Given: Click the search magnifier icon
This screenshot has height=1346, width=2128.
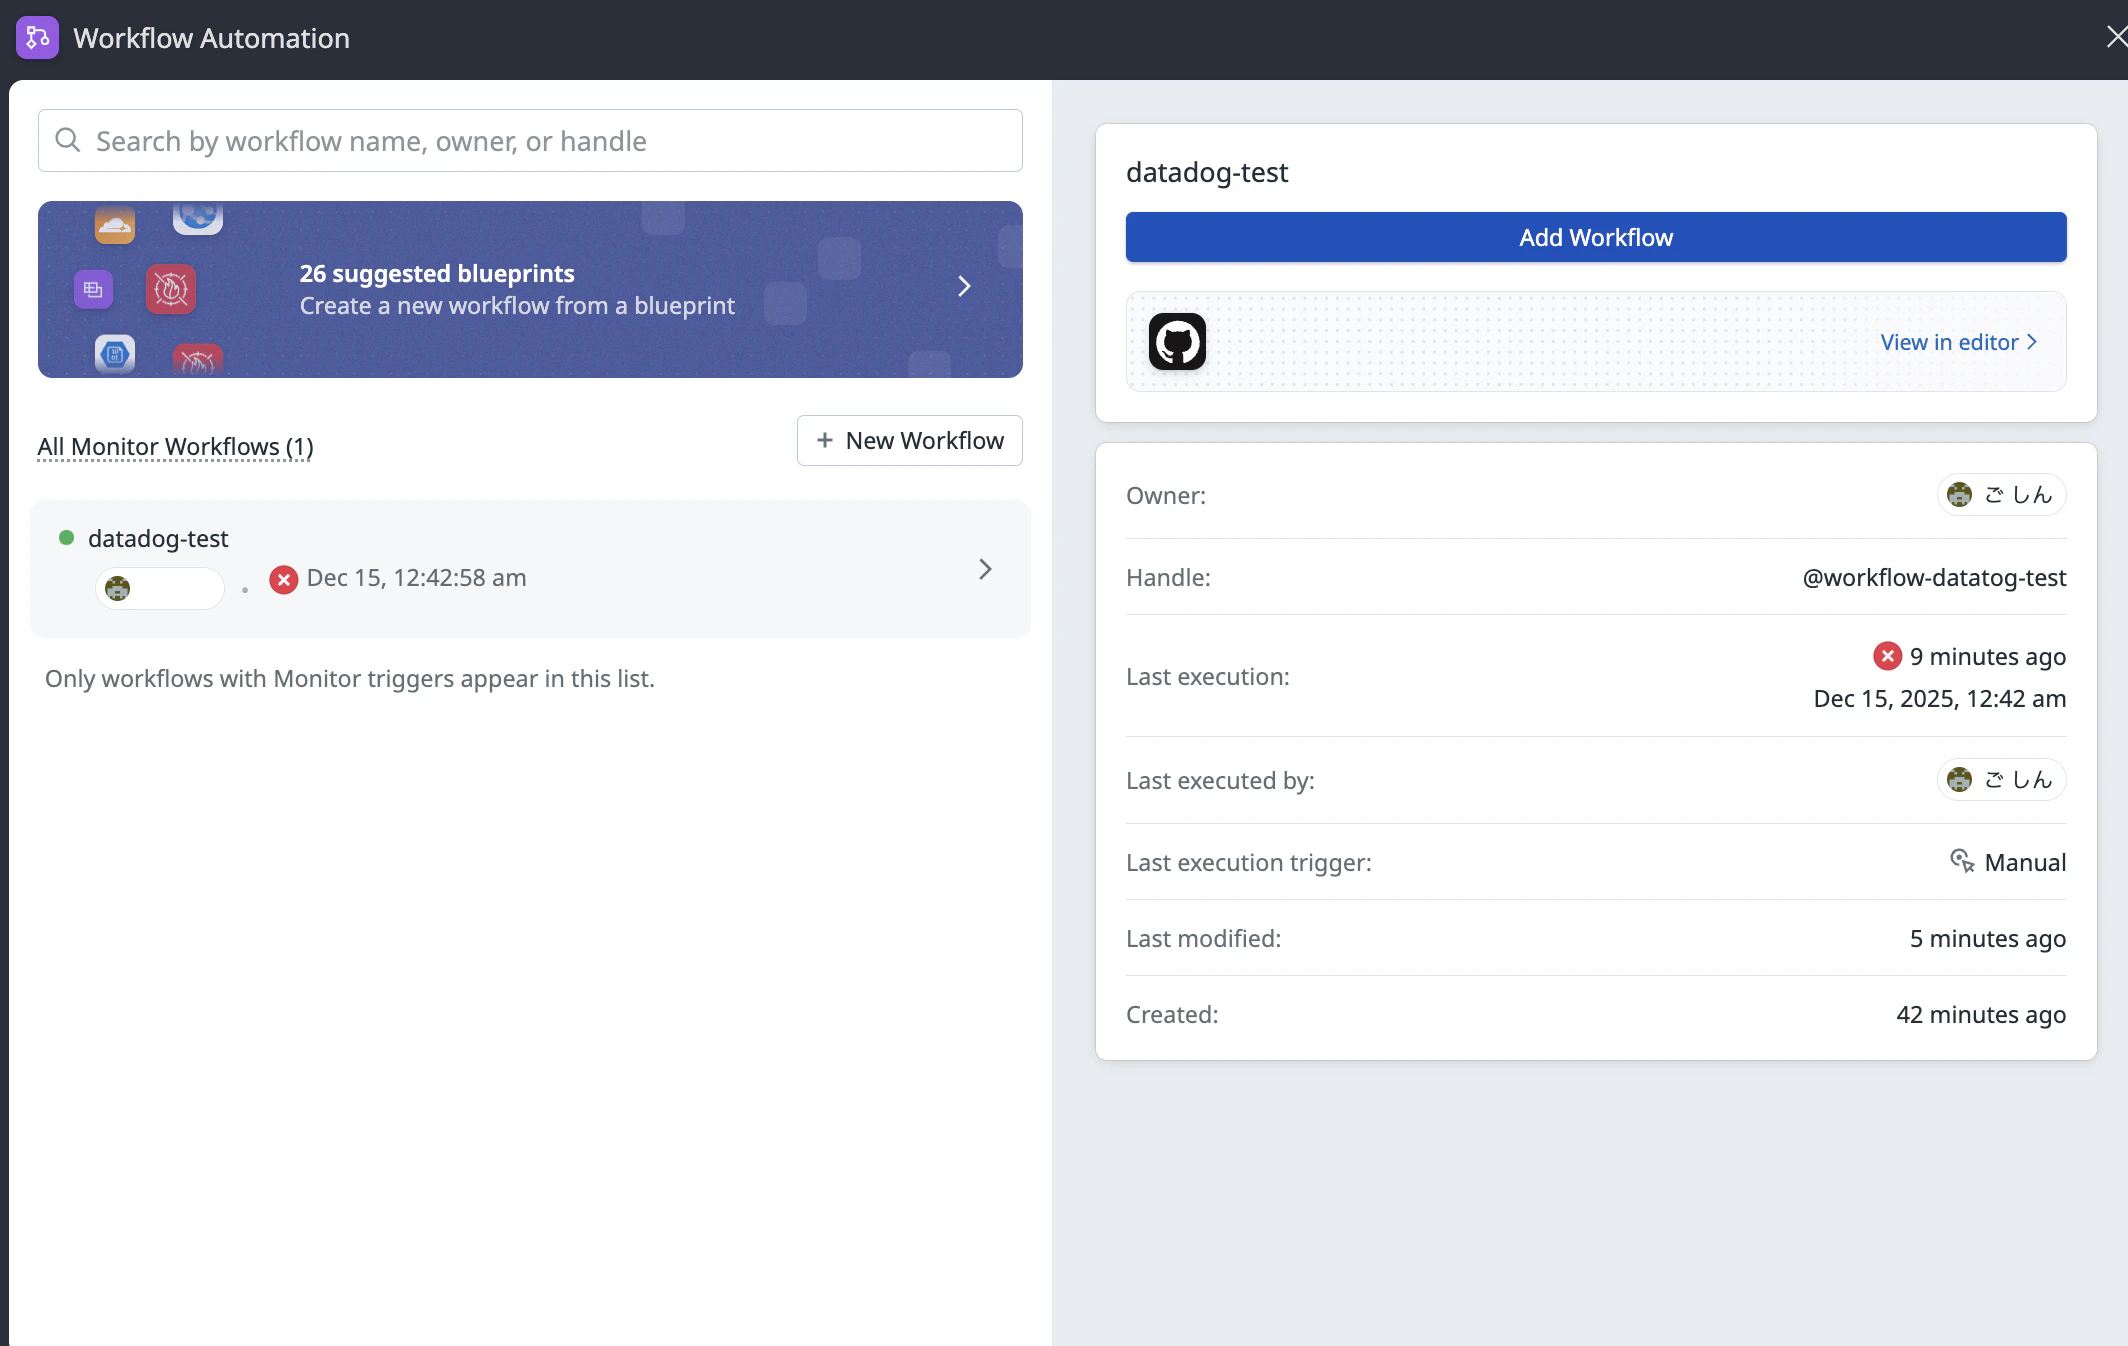Looking at the screenshot, I should [68, 140].
